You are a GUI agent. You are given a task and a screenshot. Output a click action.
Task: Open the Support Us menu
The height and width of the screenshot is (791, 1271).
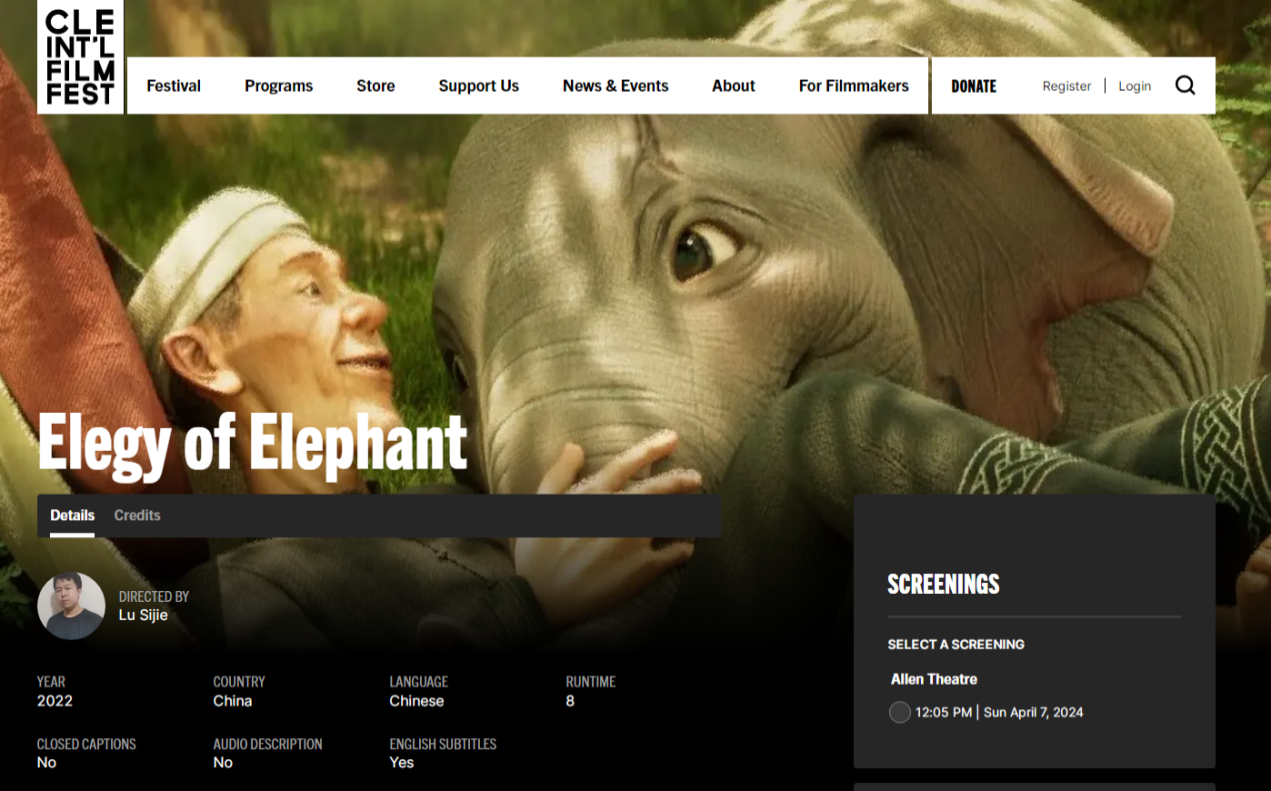click(x=478, y=86)
